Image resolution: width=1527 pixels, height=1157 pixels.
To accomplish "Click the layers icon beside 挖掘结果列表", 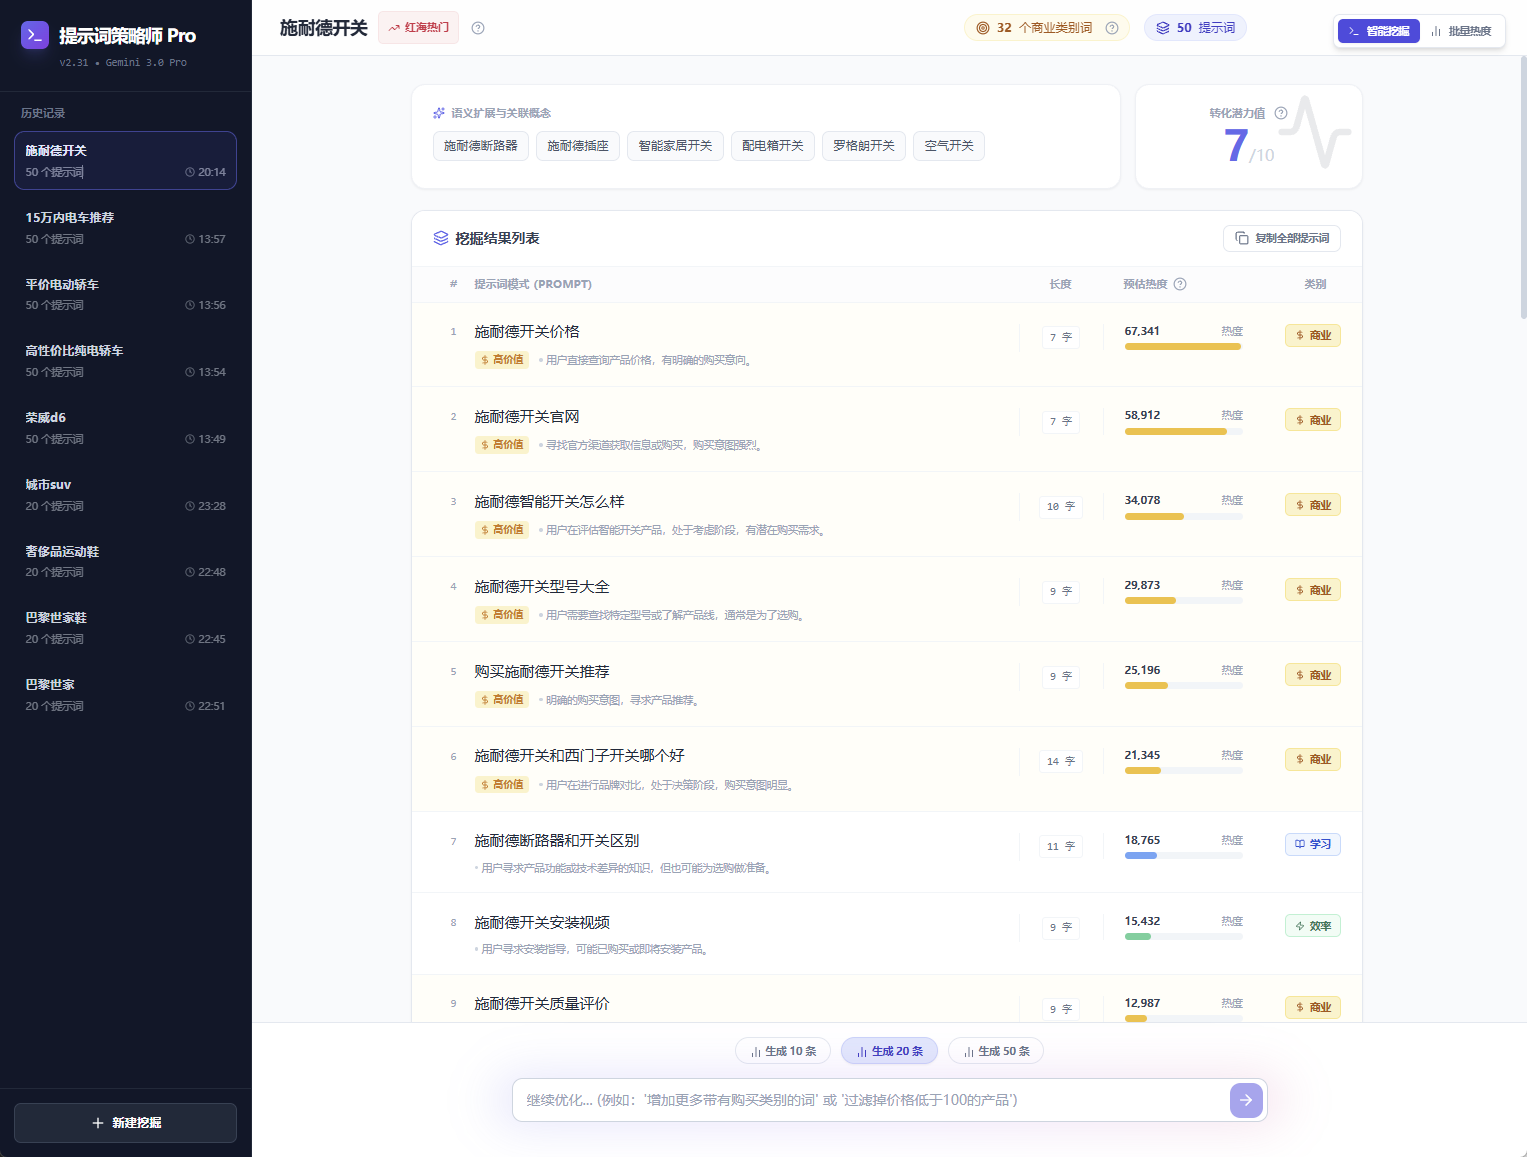I will [441, 238].
